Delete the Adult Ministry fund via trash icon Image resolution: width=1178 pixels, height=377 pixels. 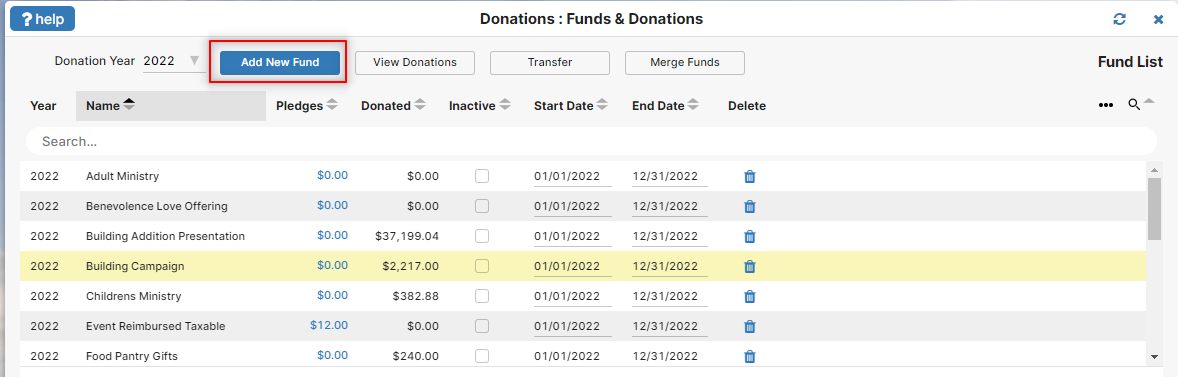click(x=749, y=176)
